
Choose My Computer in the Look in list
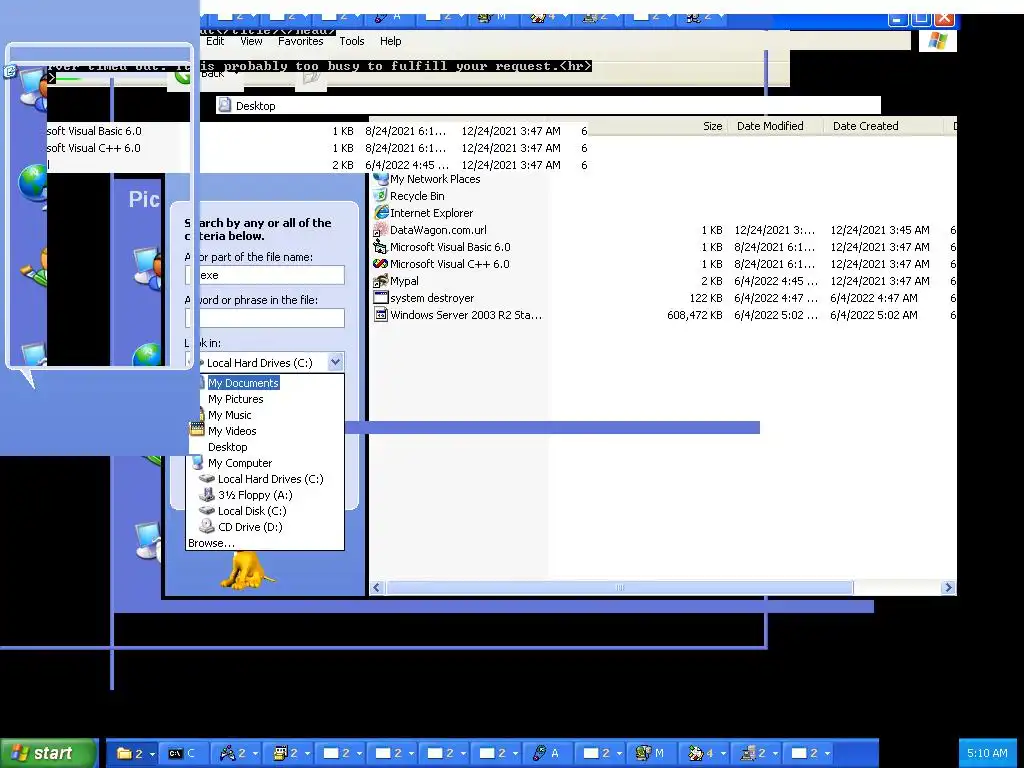pos(240,463)
